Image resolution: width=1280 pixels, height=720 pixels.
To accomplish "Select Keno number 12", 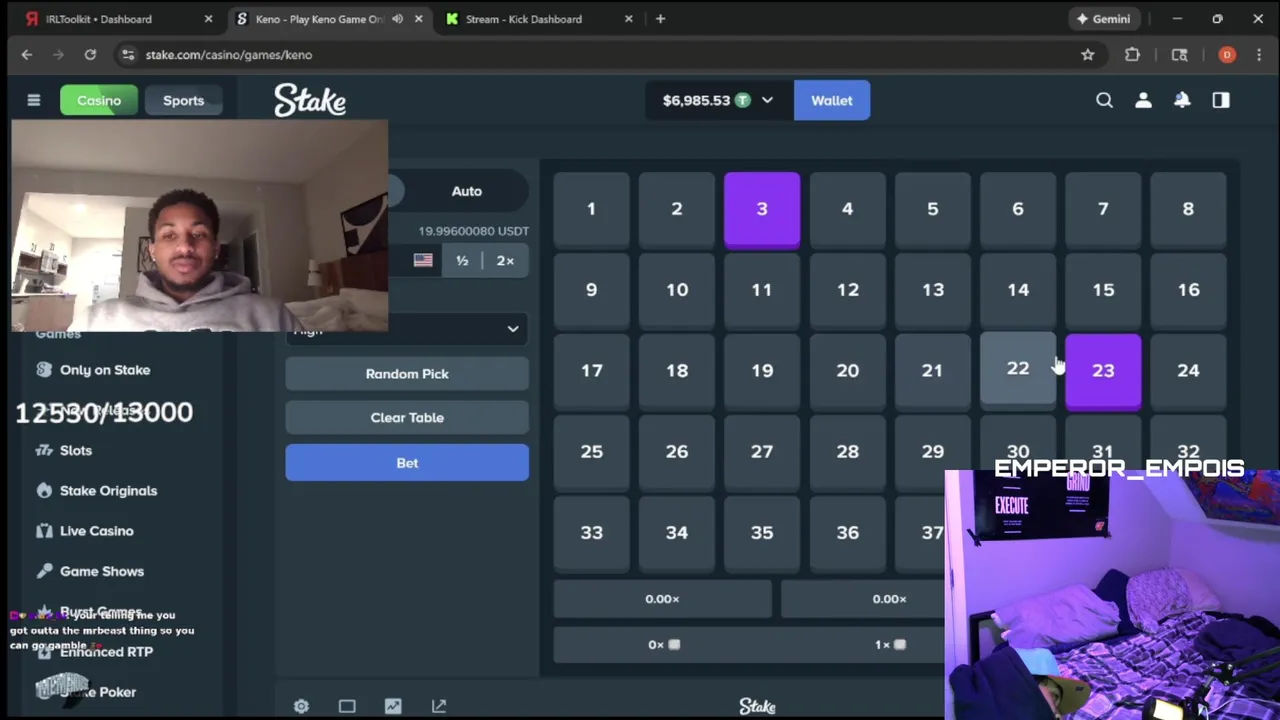I will 847,290.
